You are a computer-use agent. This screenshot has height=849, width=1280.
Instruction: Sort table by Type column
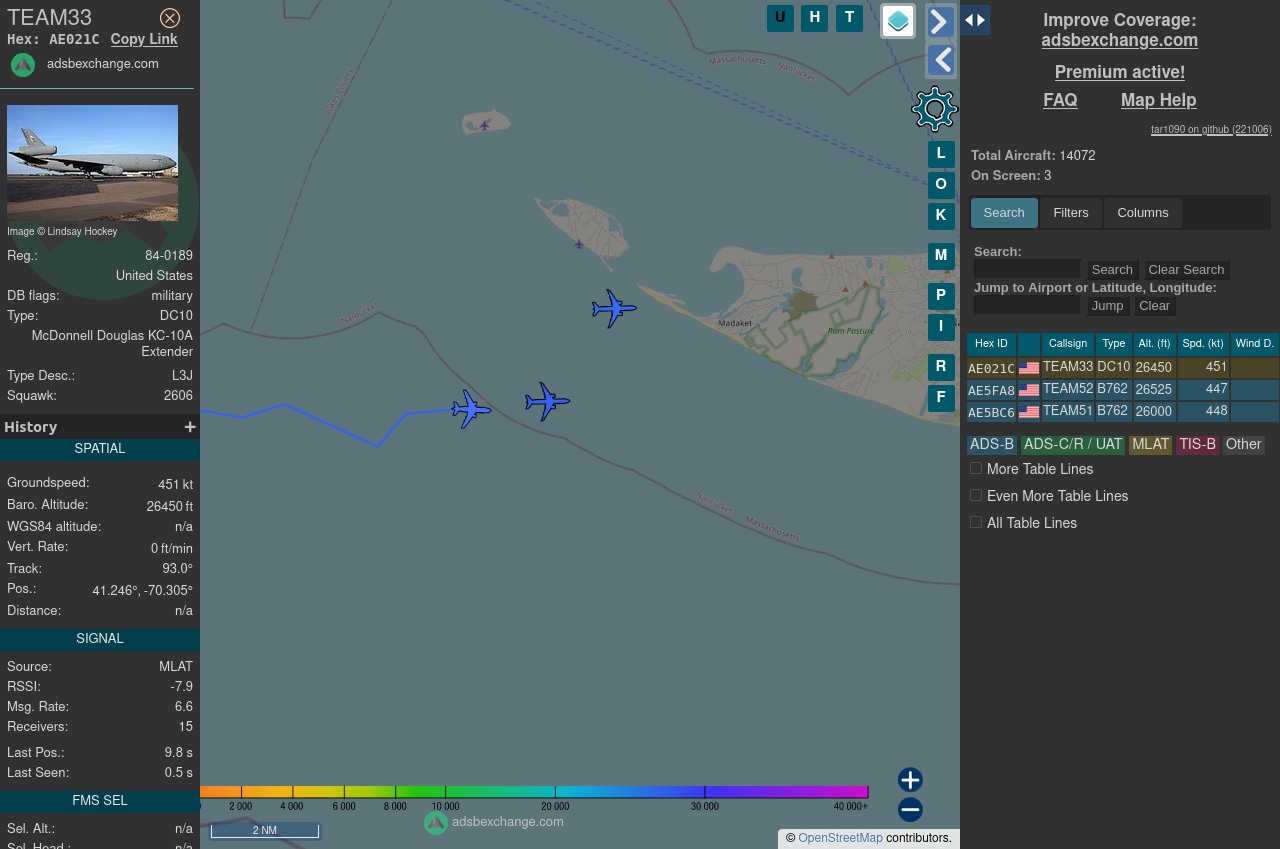point(1114,344)
